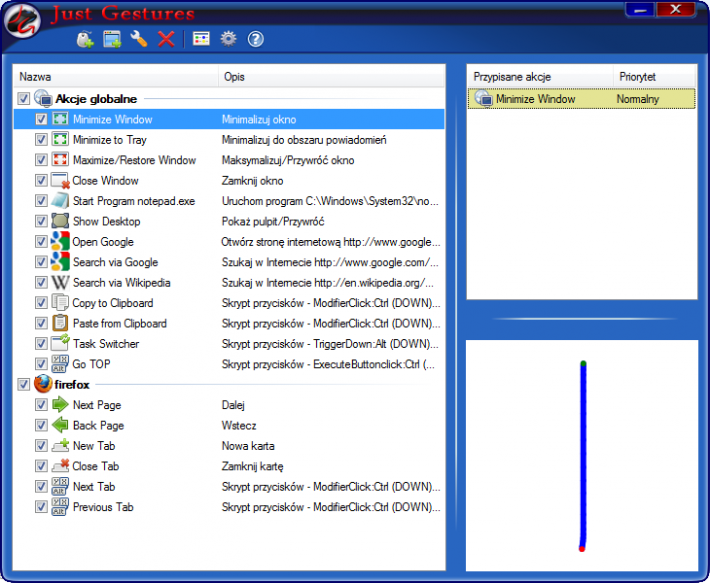Click the add new gesture mouse icon
The image size is (710, 583).
pos(85,39)
